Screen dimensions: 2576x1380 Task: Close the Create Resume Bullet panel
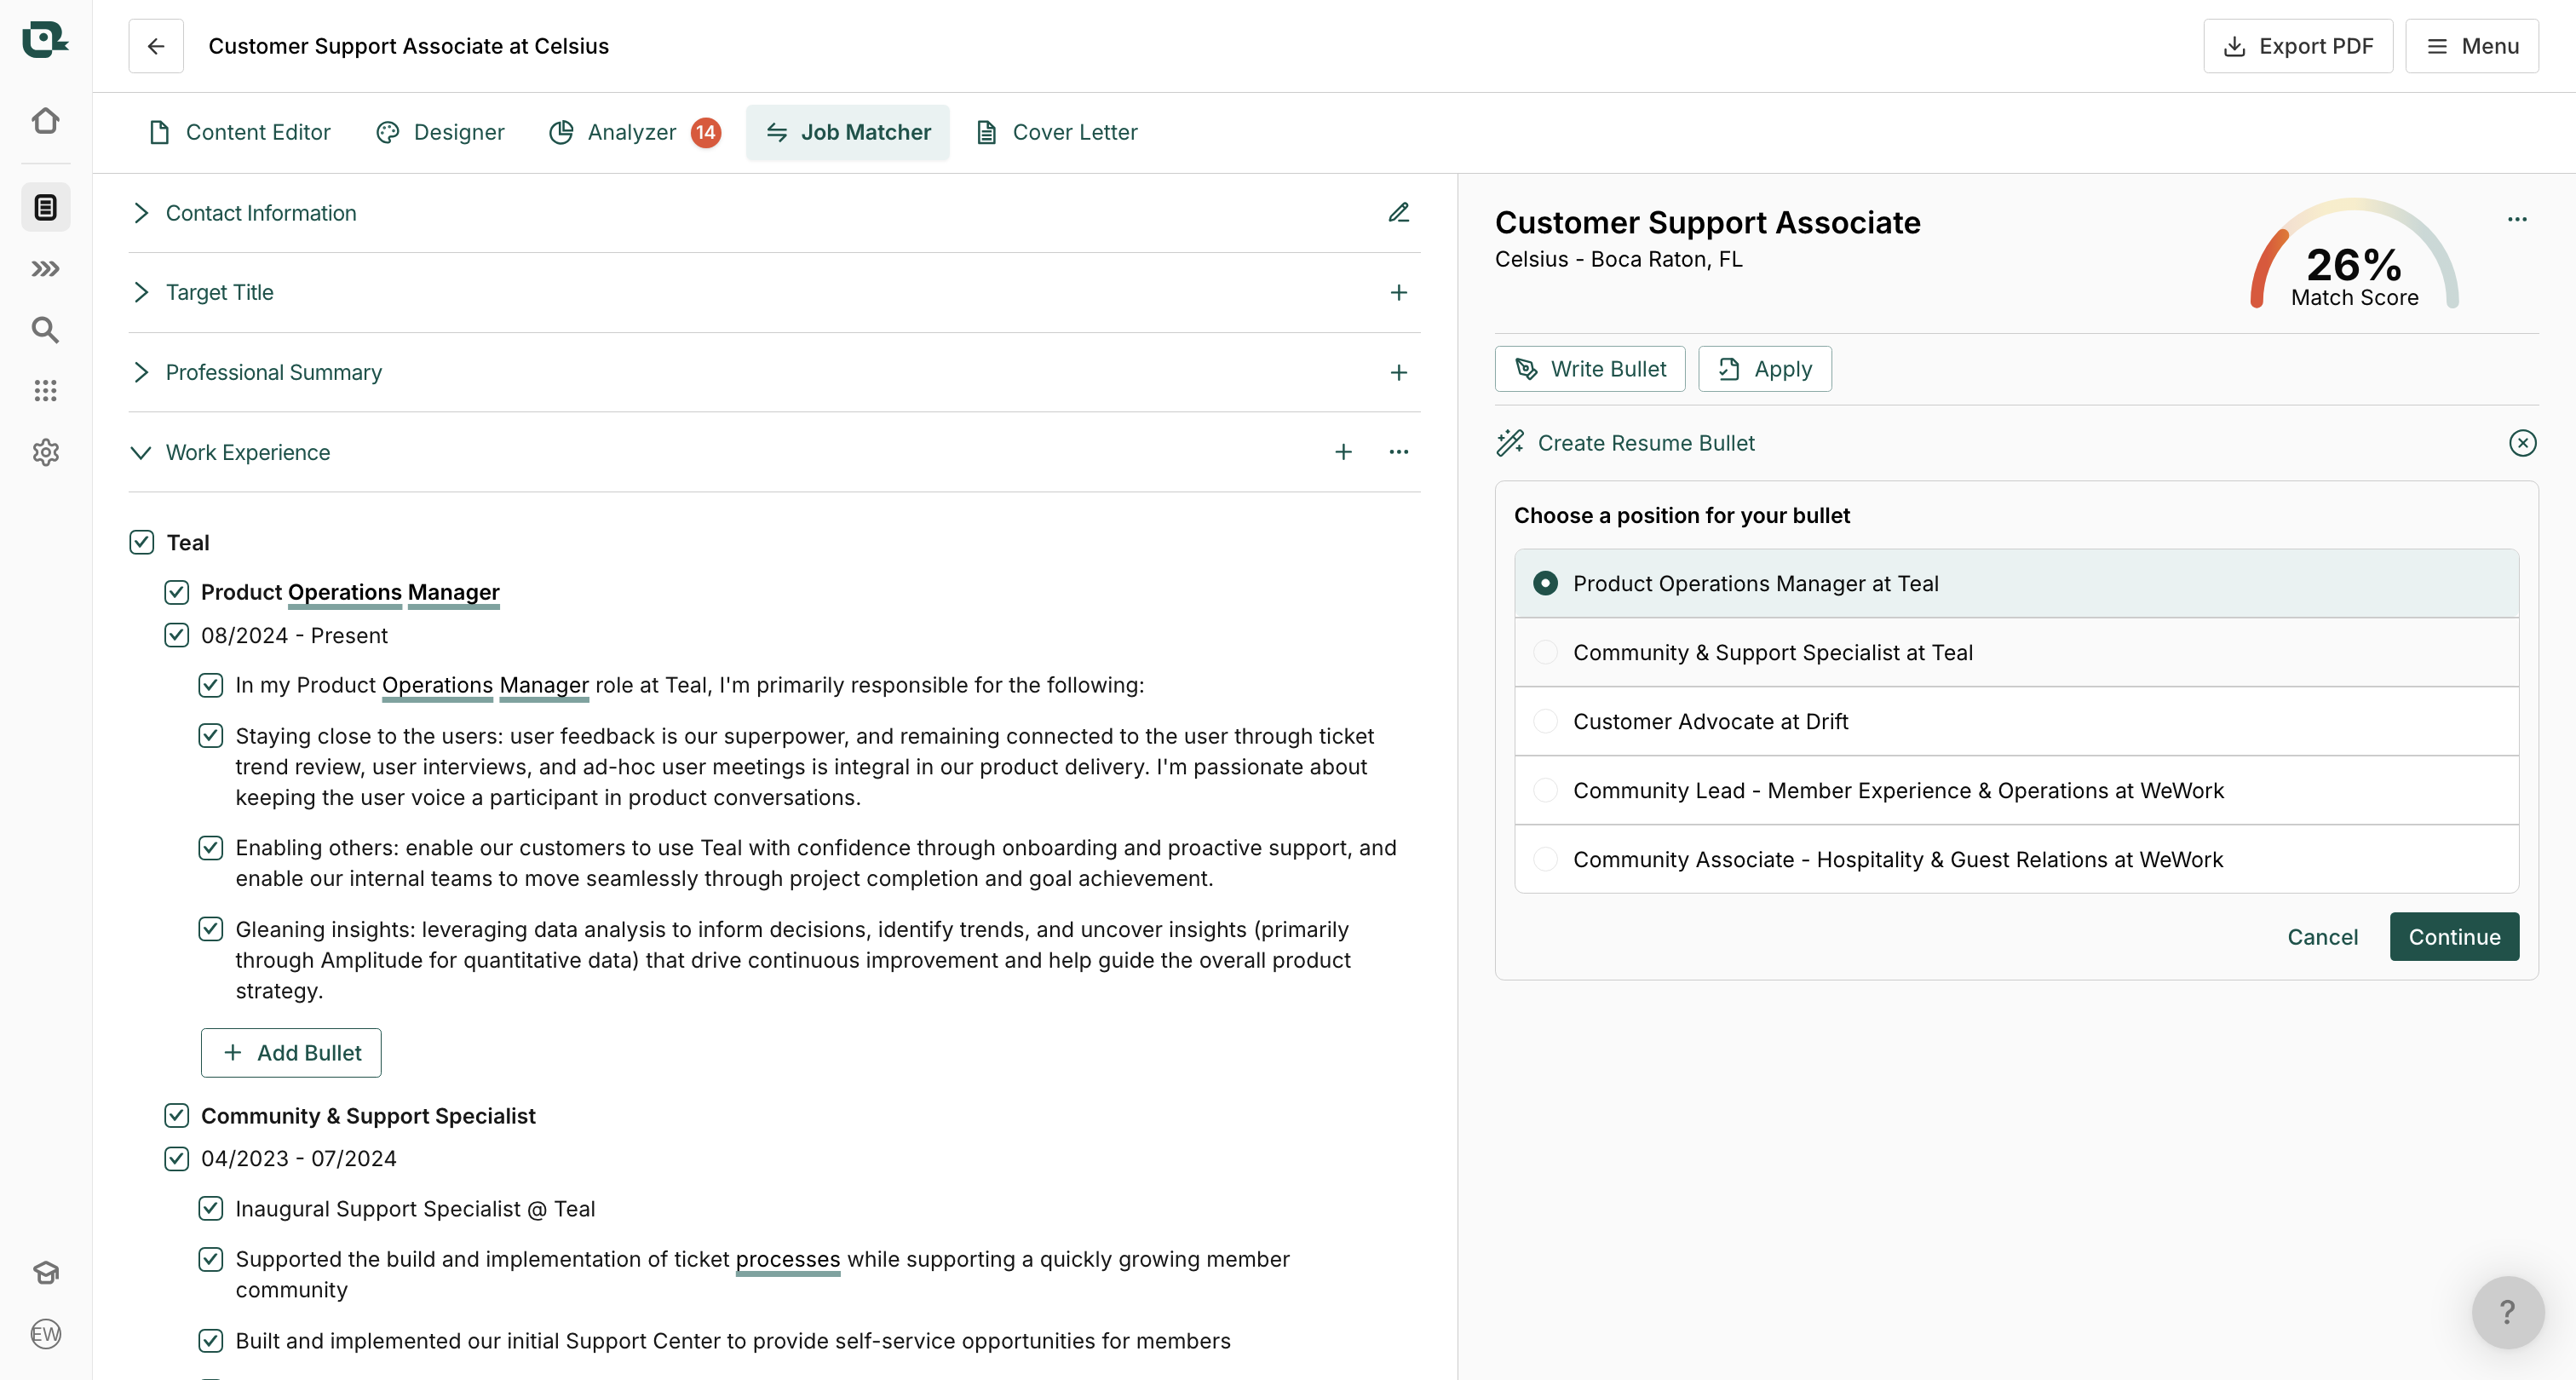(2522, 443)
